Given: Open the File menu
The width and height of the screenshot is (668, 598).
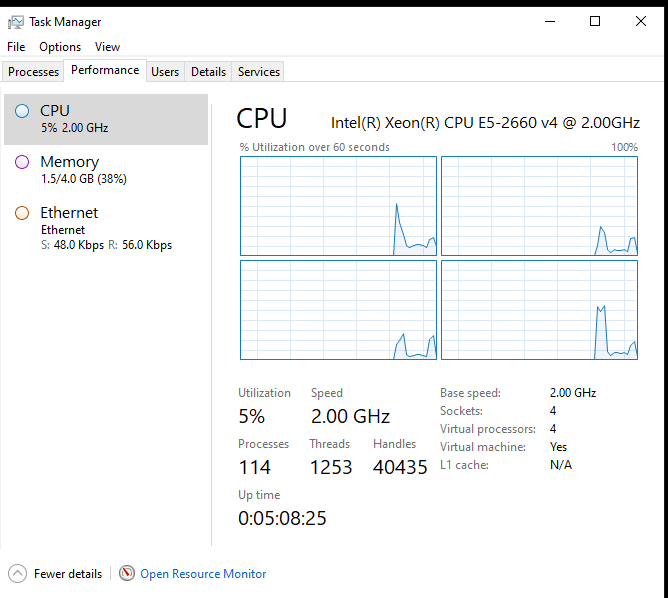Looking at the screenshot, I should (x=16, y=47).
